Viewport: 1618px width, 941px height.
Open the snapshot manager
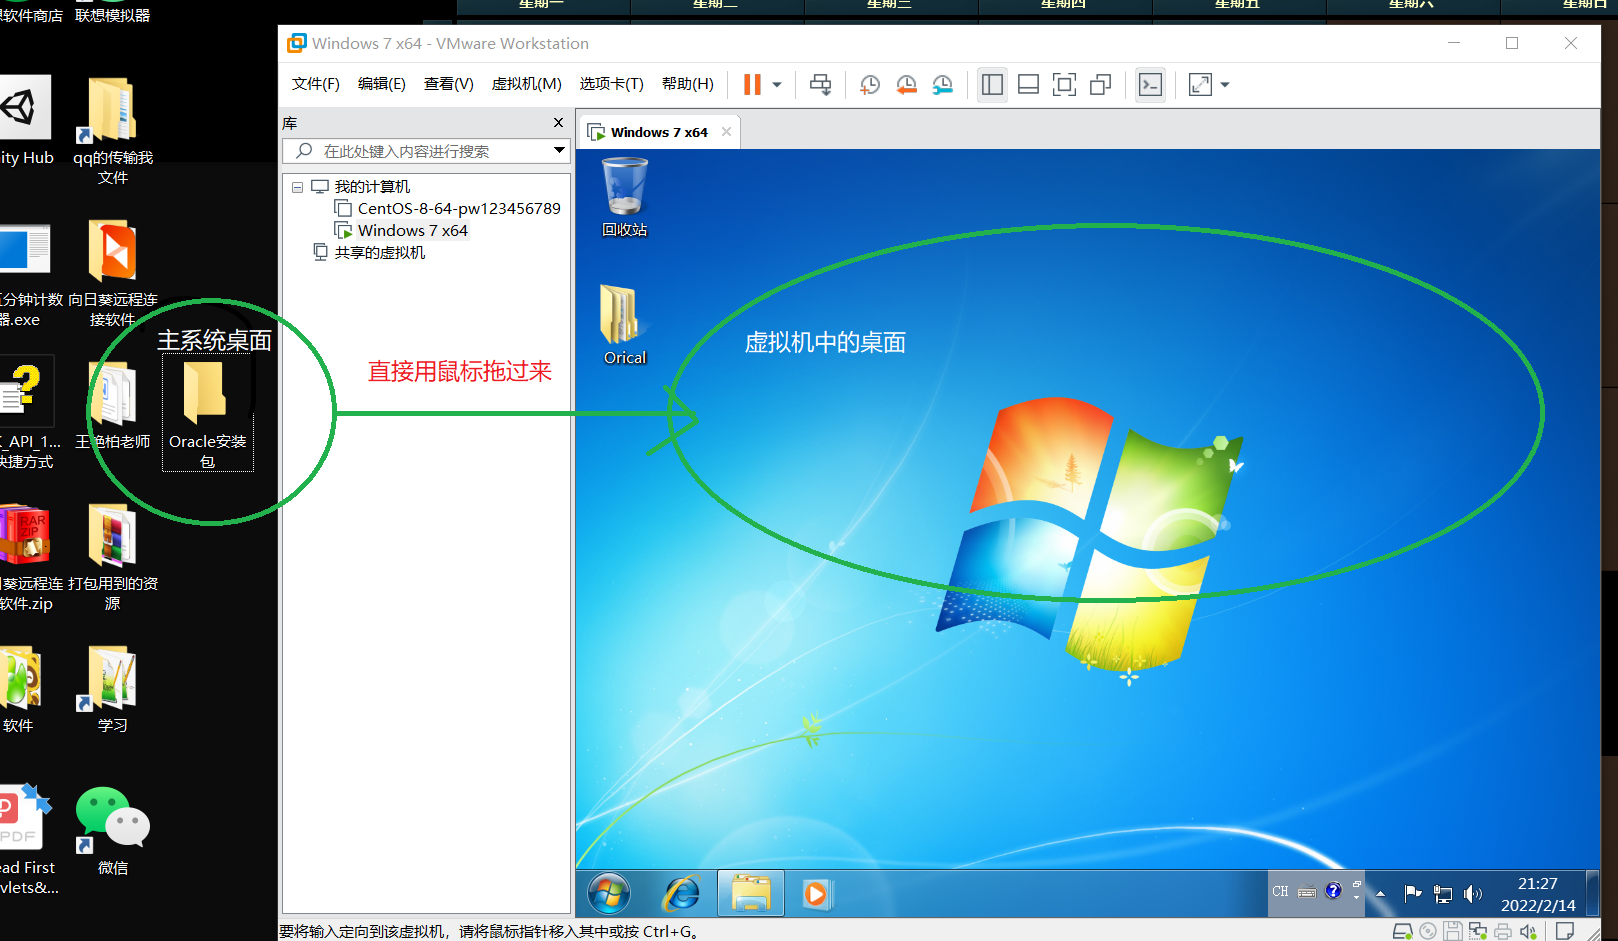click(942, 84)
